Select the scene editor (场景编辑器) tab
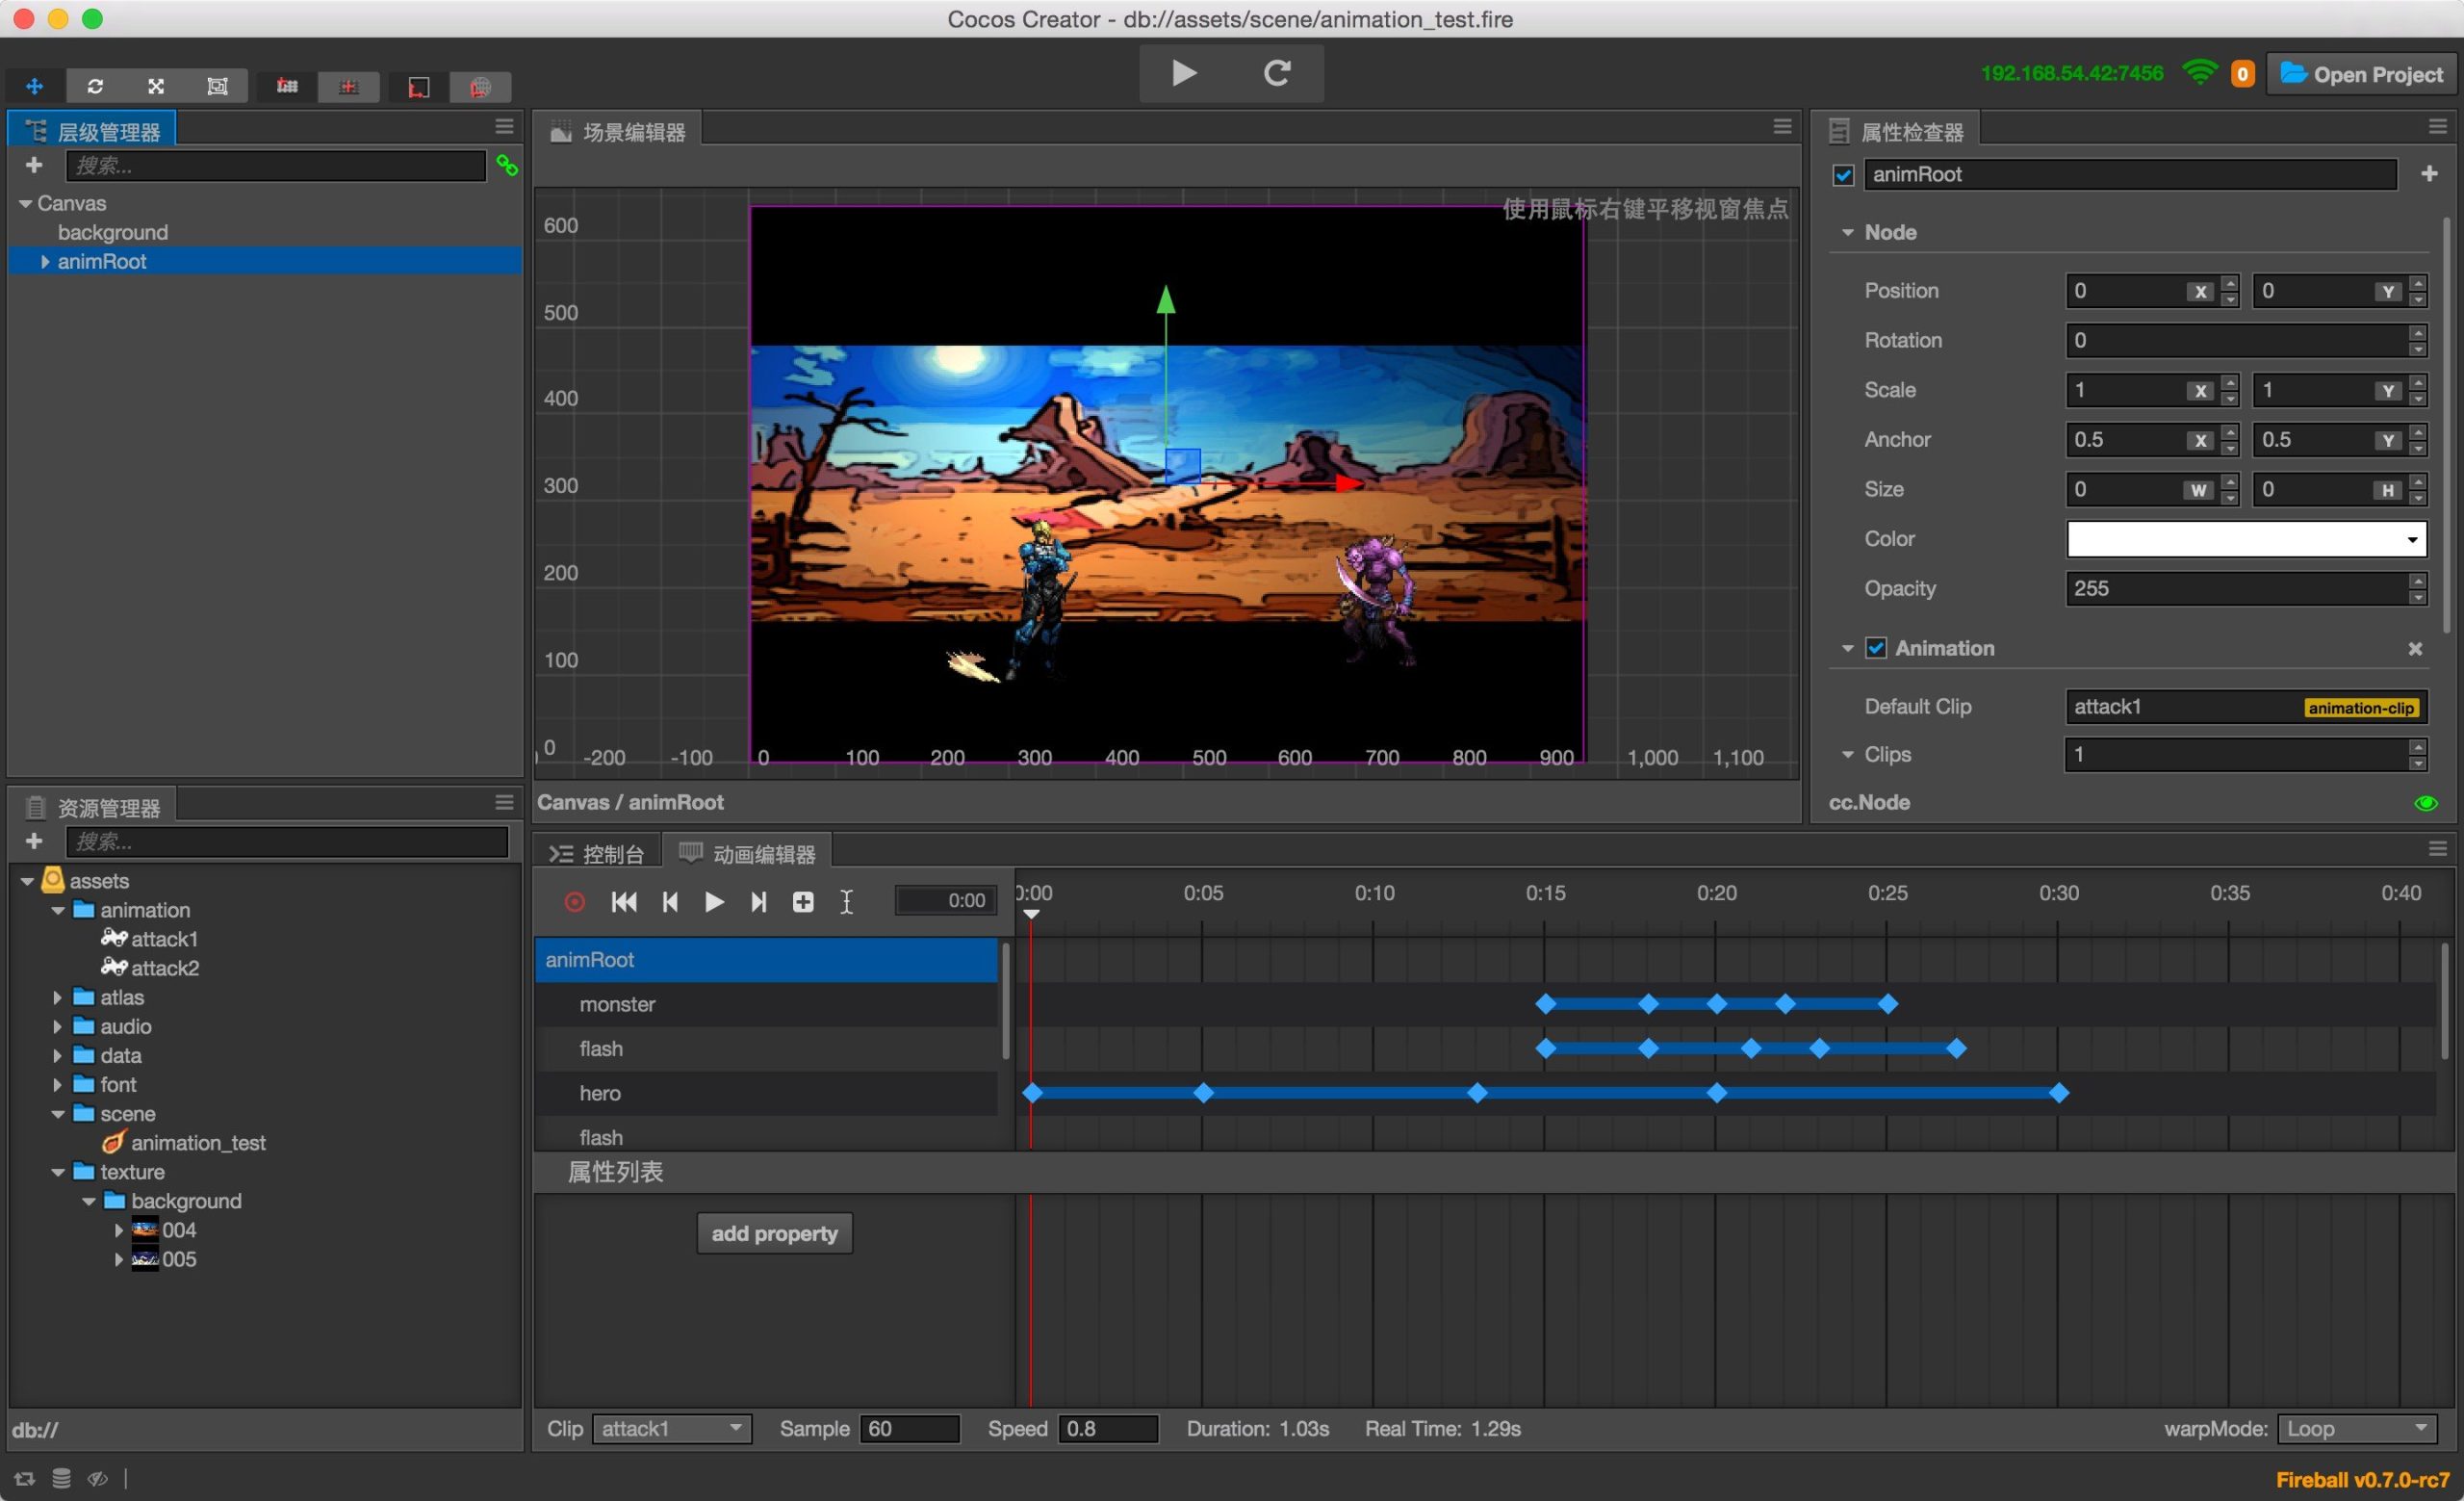2464x1501 pixels. click(618, 131)
